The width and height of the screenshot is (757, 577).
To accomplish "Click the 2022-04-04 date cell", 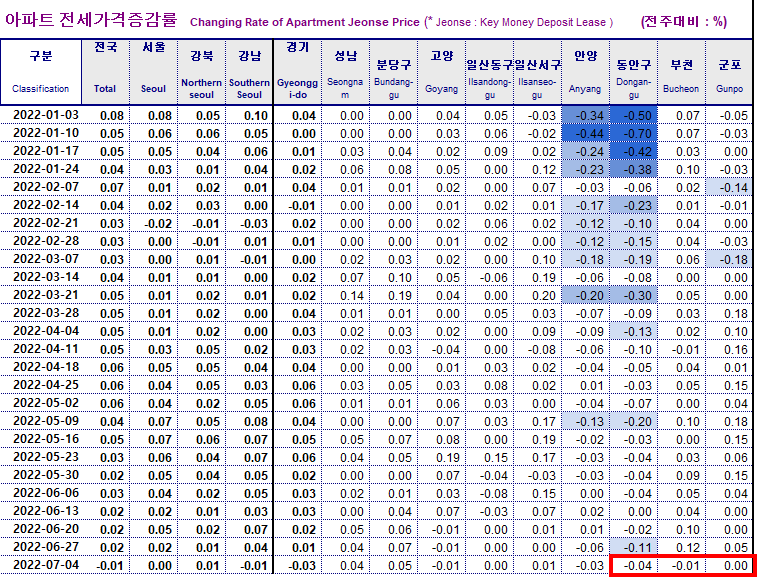I will 41,331.
